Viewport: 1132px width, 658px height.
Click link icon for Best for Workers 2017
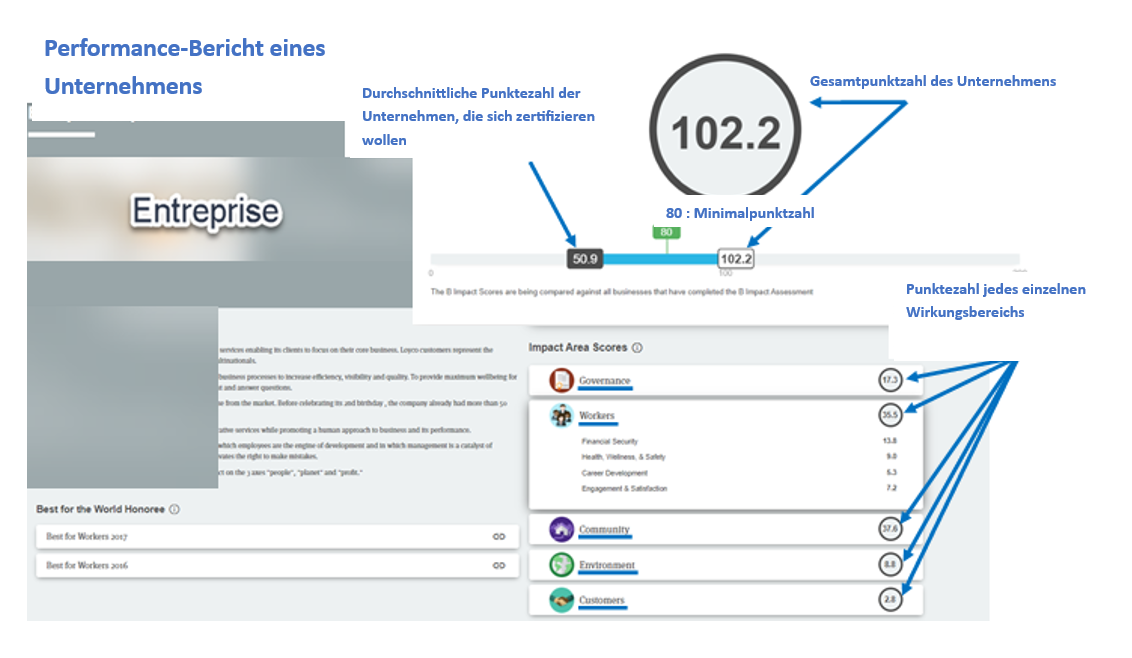(x=499, y=537)
